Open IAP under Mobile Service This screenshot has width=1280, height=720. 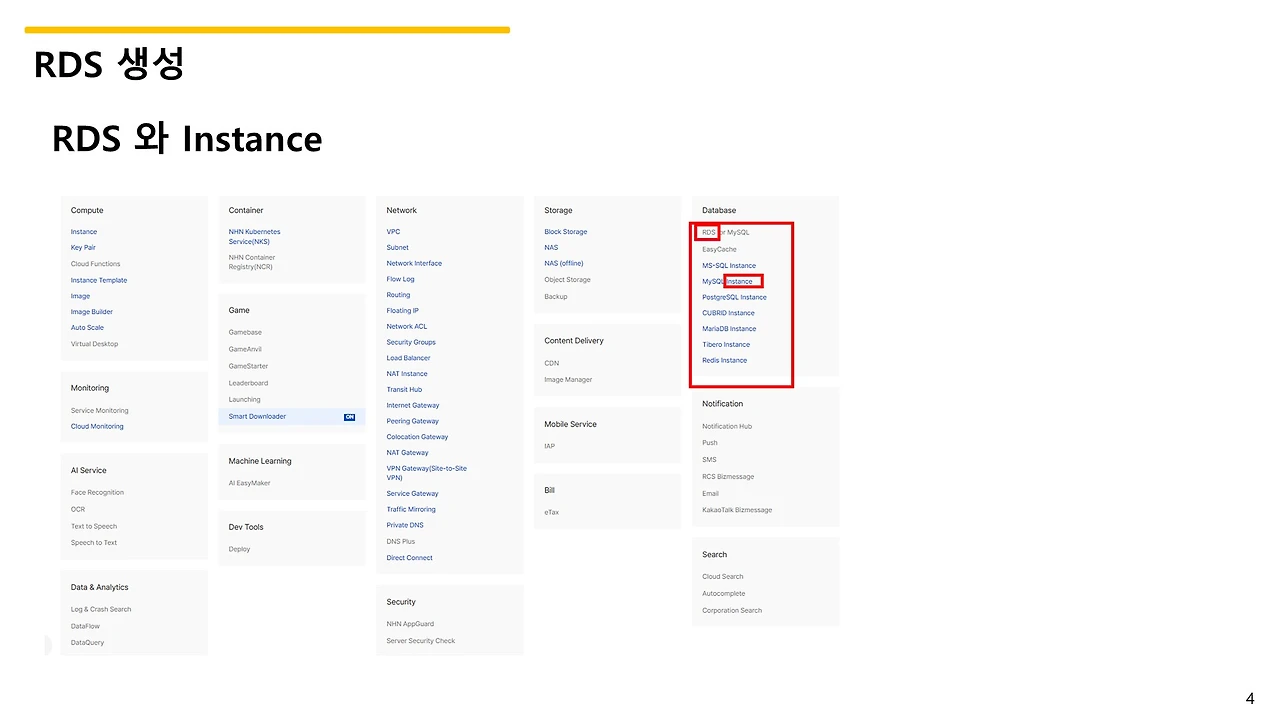[x=550, y=446]
